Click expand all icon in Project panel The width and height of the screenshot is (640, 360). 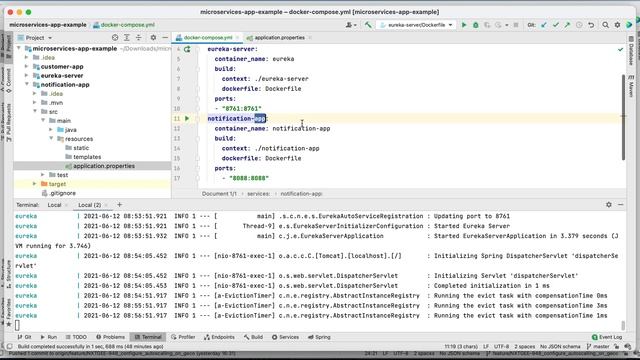(127, 38)
